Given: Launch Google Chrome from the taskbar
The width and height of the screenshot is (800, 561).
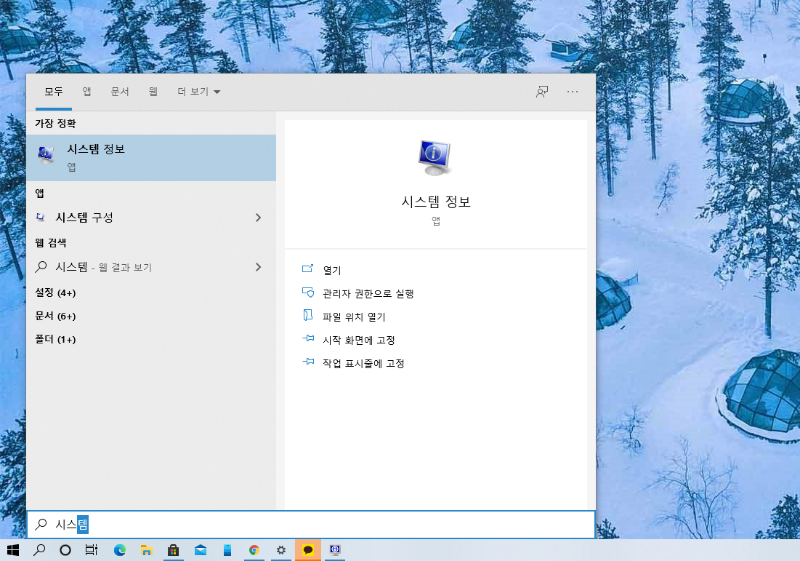Looking at the screenshot, I should [254, 550].
